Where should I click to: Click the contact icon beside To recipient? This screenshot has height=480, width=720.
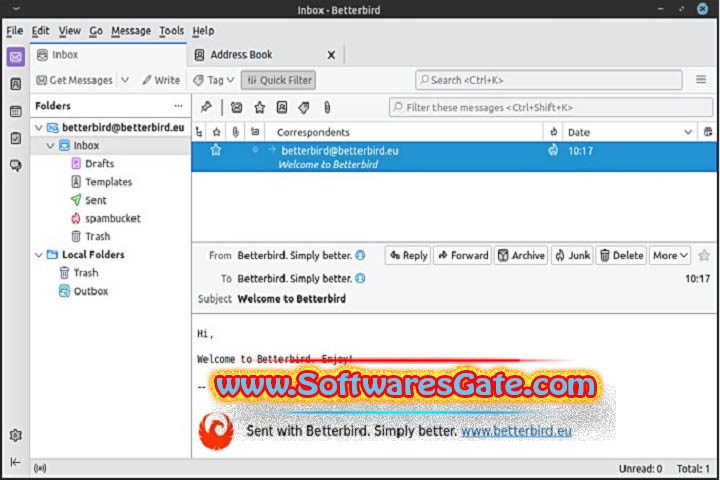pos(360,278)
